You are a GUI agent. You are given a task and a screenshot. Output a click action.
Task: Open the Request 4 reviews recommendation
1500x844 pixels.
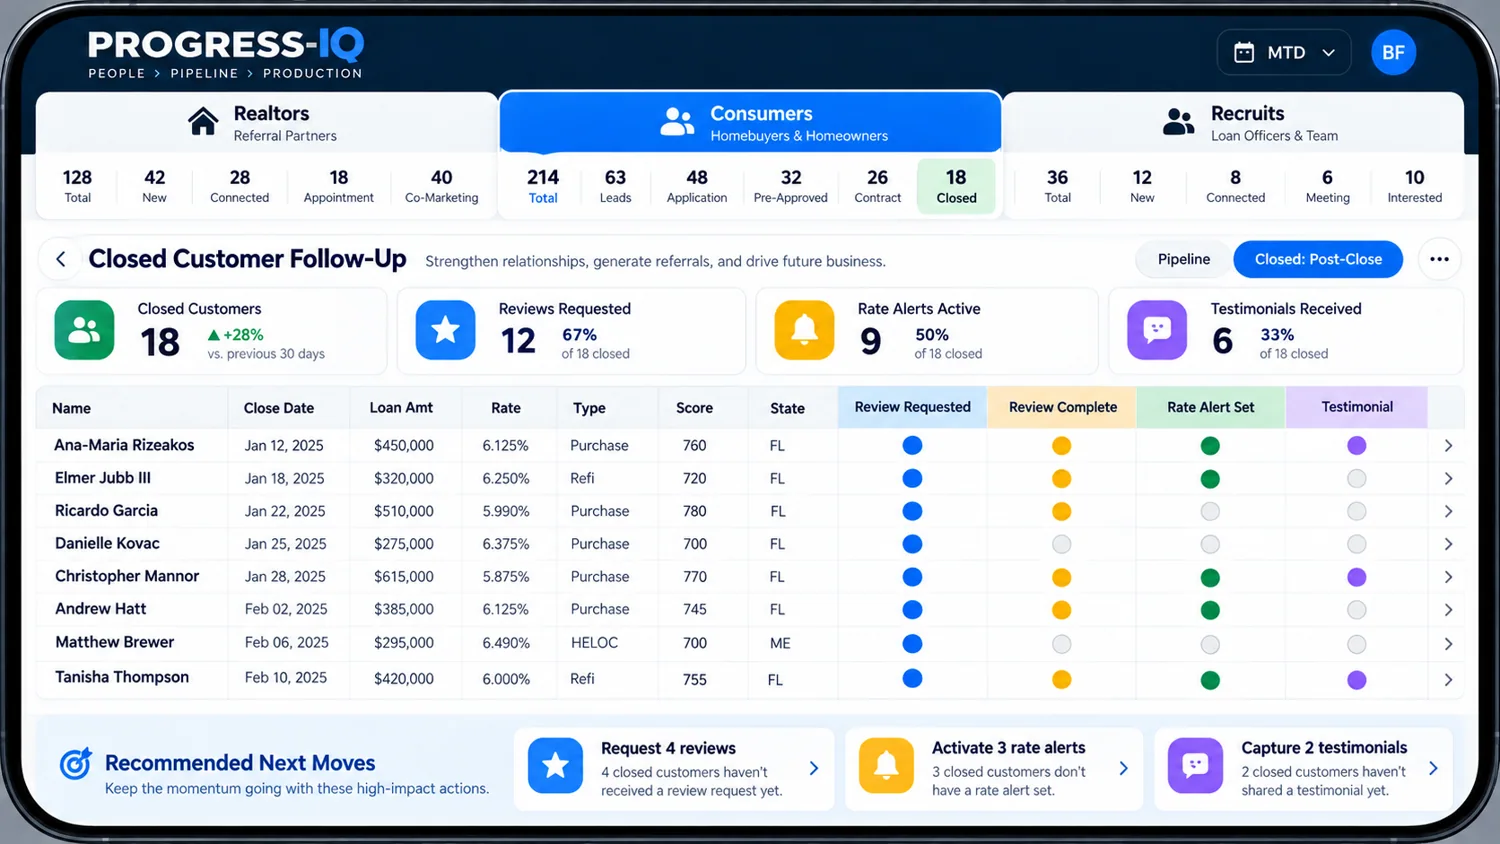[x=674, y=768]
